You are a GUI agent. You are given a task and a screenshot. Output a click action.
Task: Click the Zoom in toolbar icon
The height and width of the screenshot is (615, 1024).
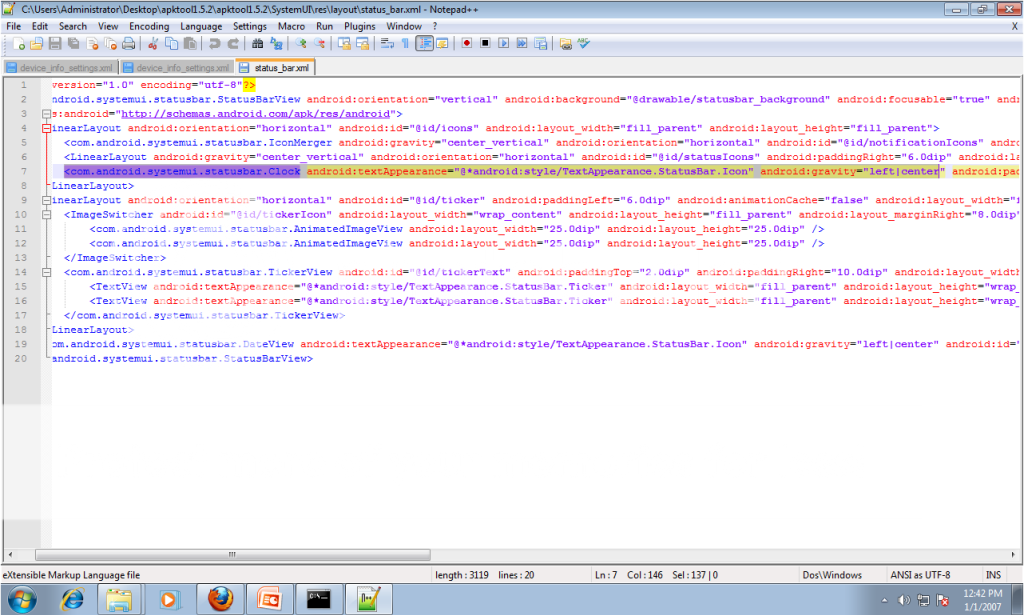point(301,44)
